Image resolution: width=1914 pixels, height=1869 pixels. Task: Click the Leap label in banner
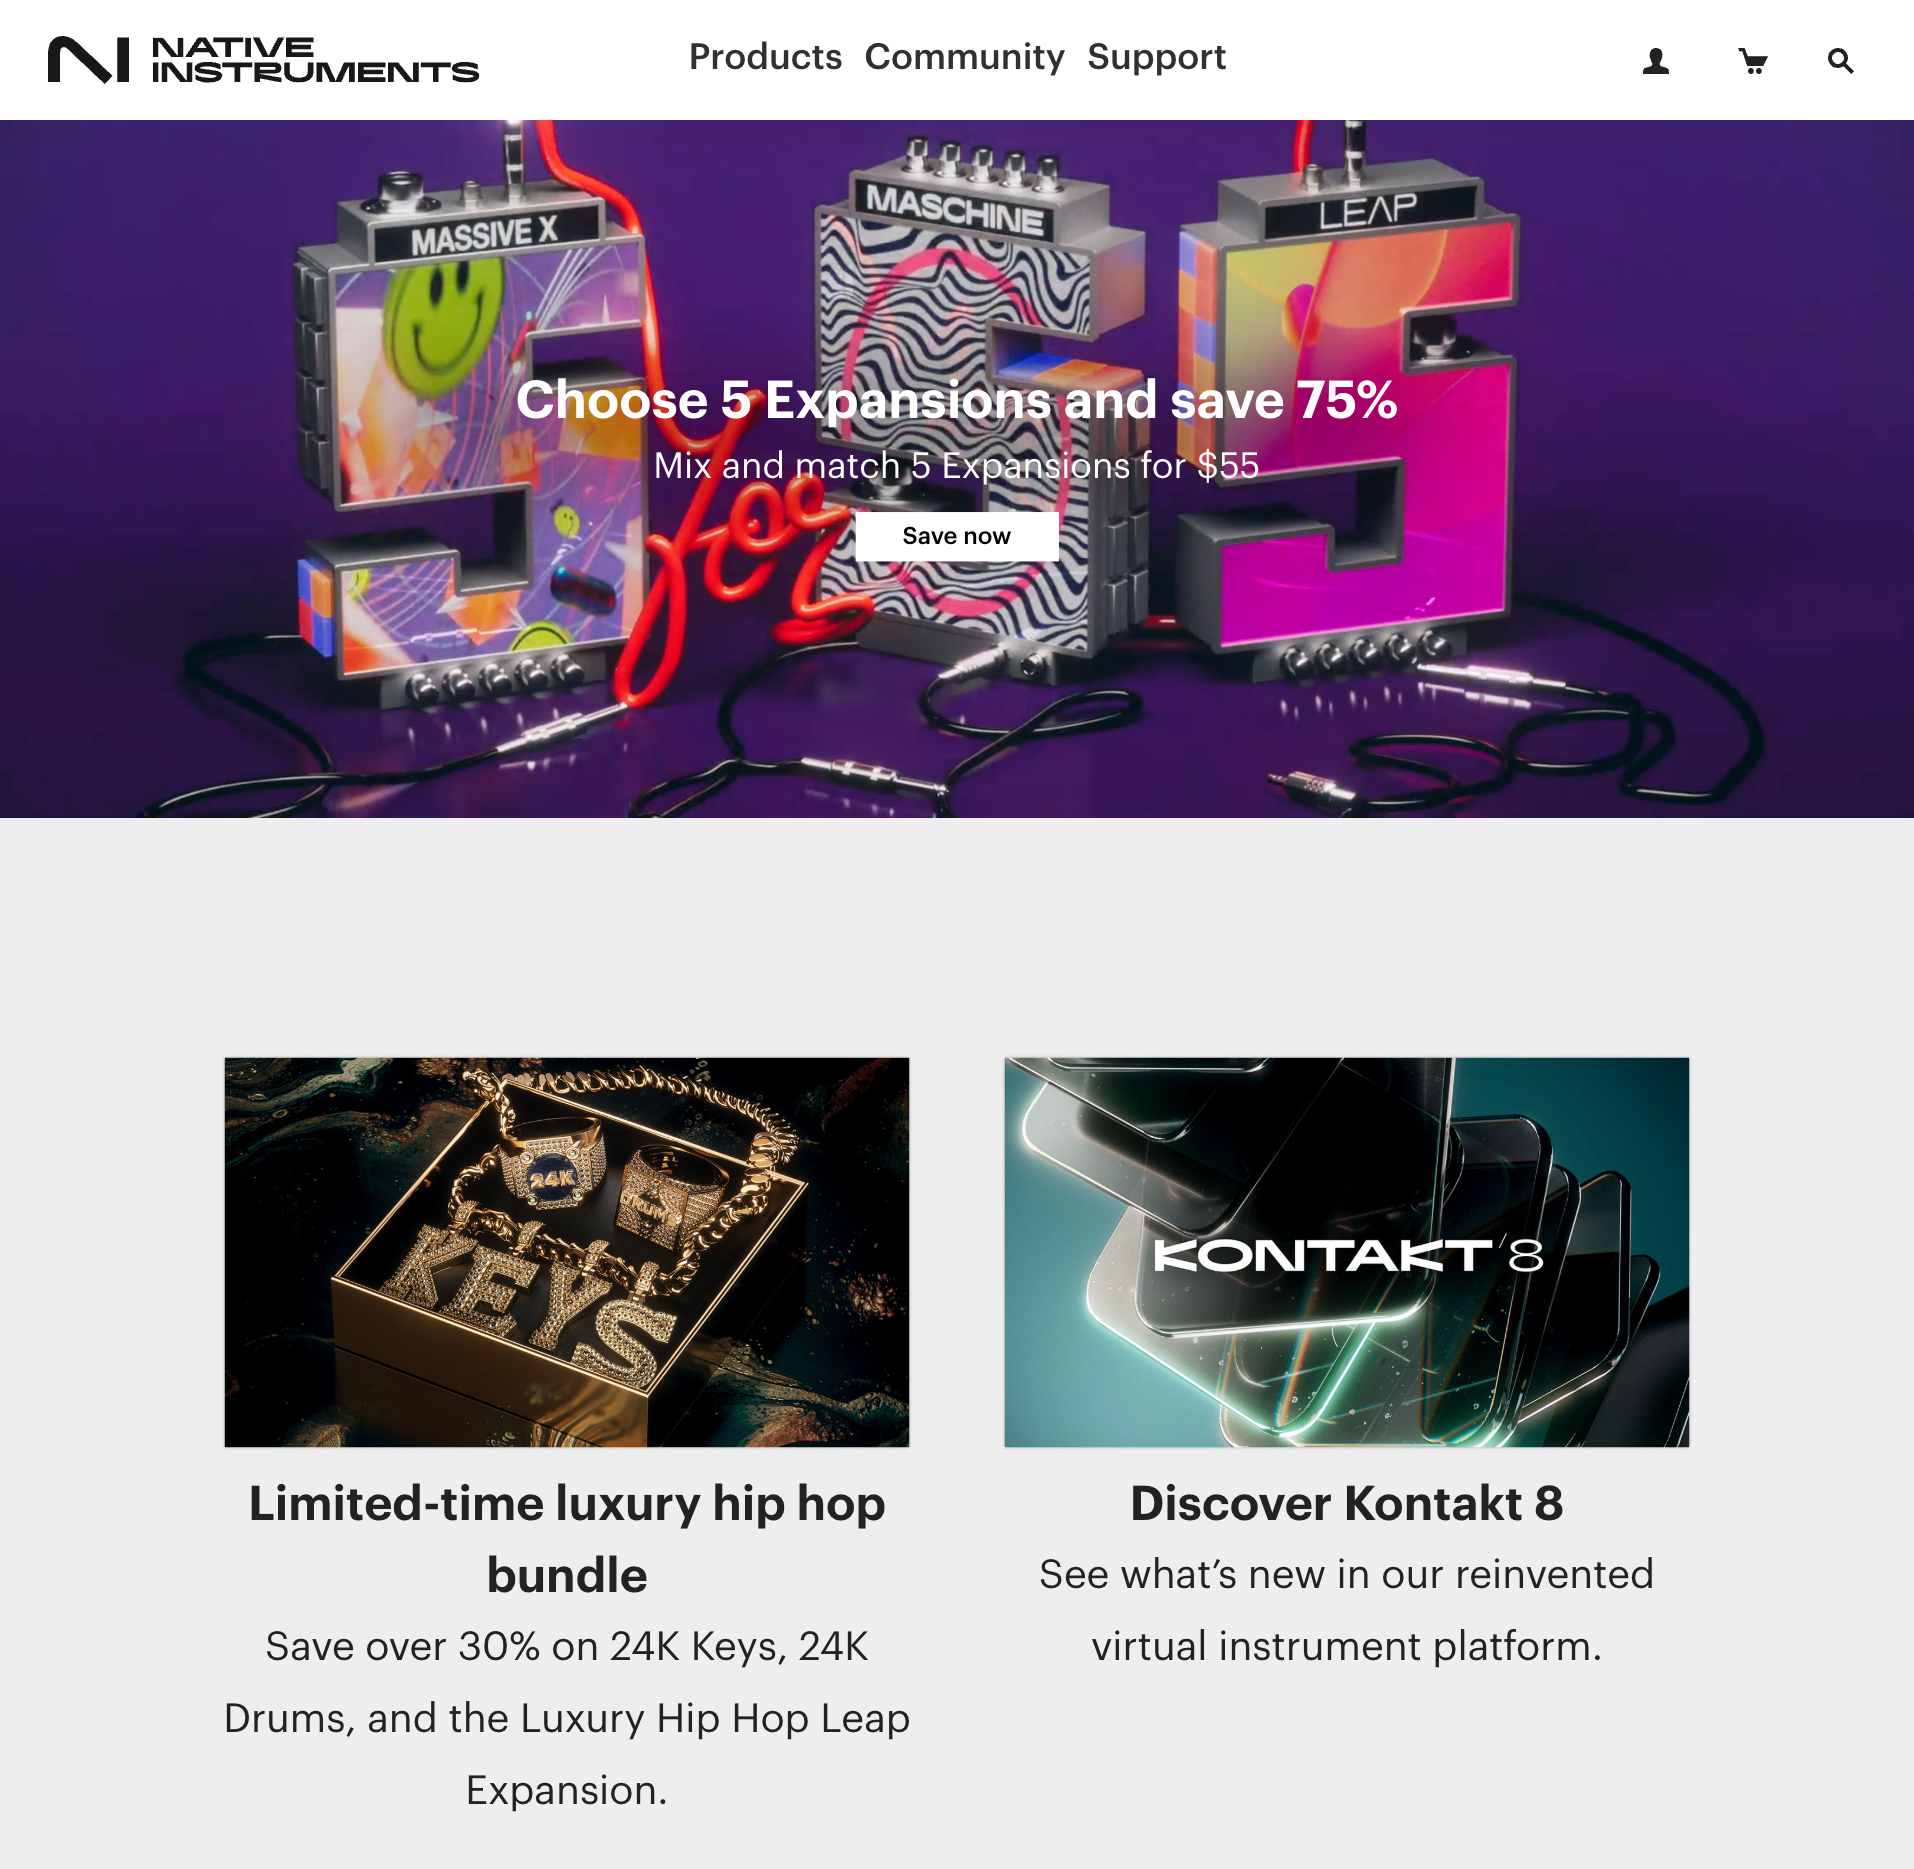(1367, 211)
